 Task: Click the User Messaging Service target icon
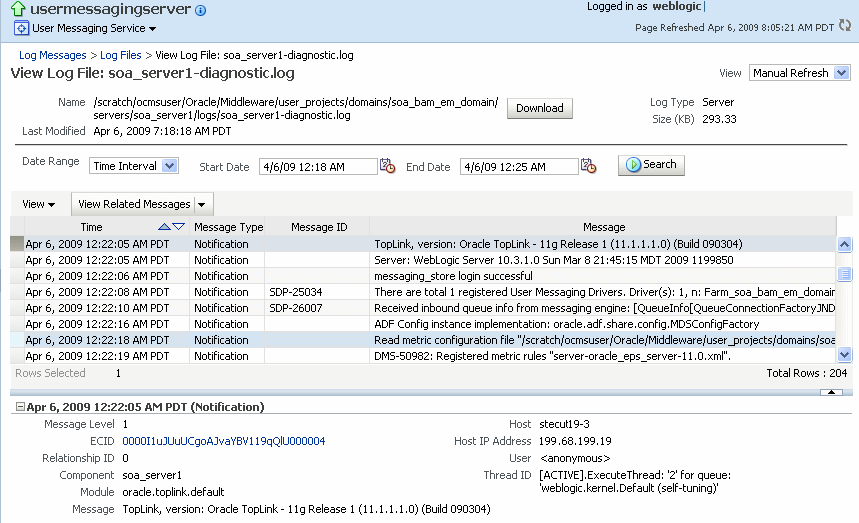tap(21, 28)
